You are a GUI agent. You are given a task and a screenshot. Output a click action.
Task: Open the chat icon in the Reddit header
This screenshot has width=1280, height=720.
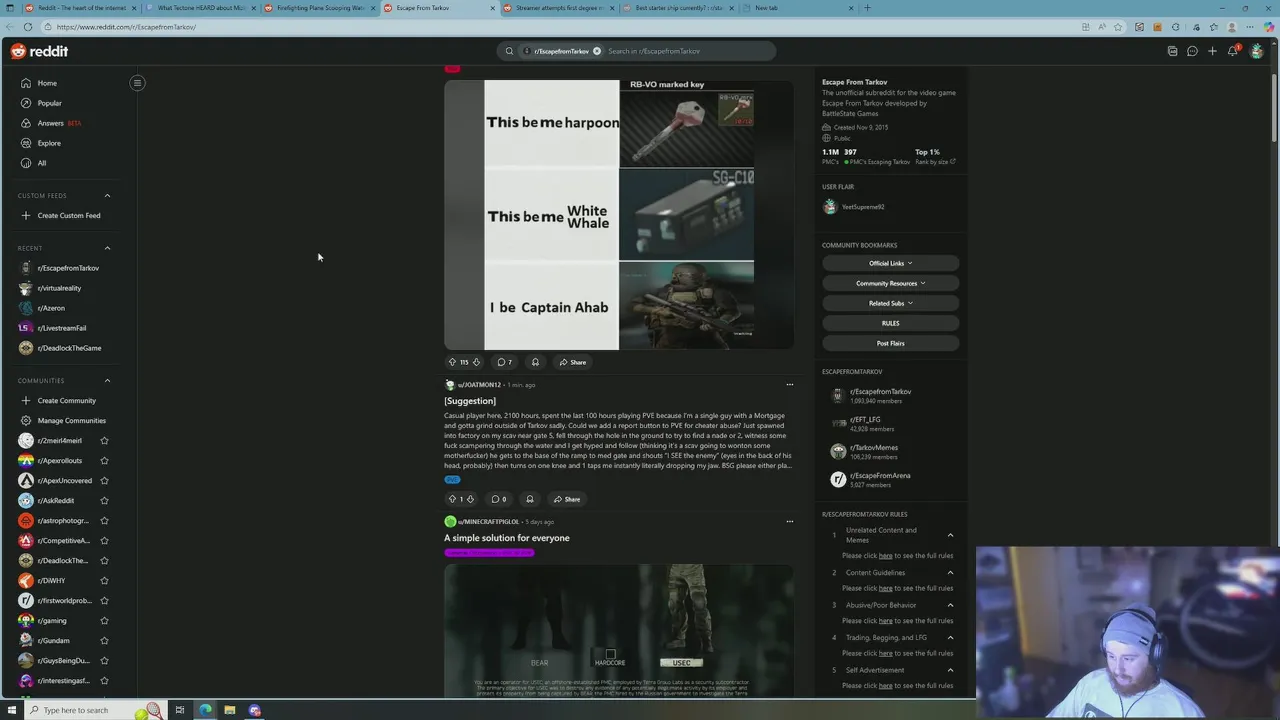click(x=1192, y=51)
